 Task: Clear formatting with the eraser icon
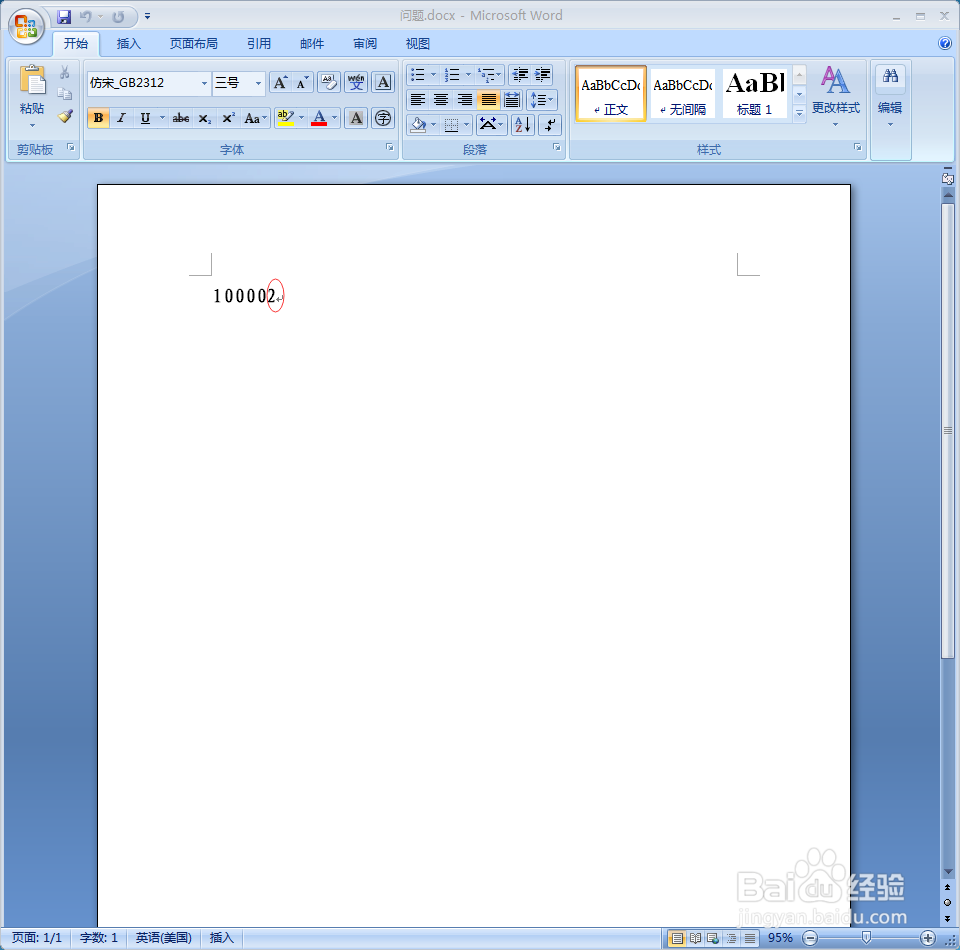[329, 83]
